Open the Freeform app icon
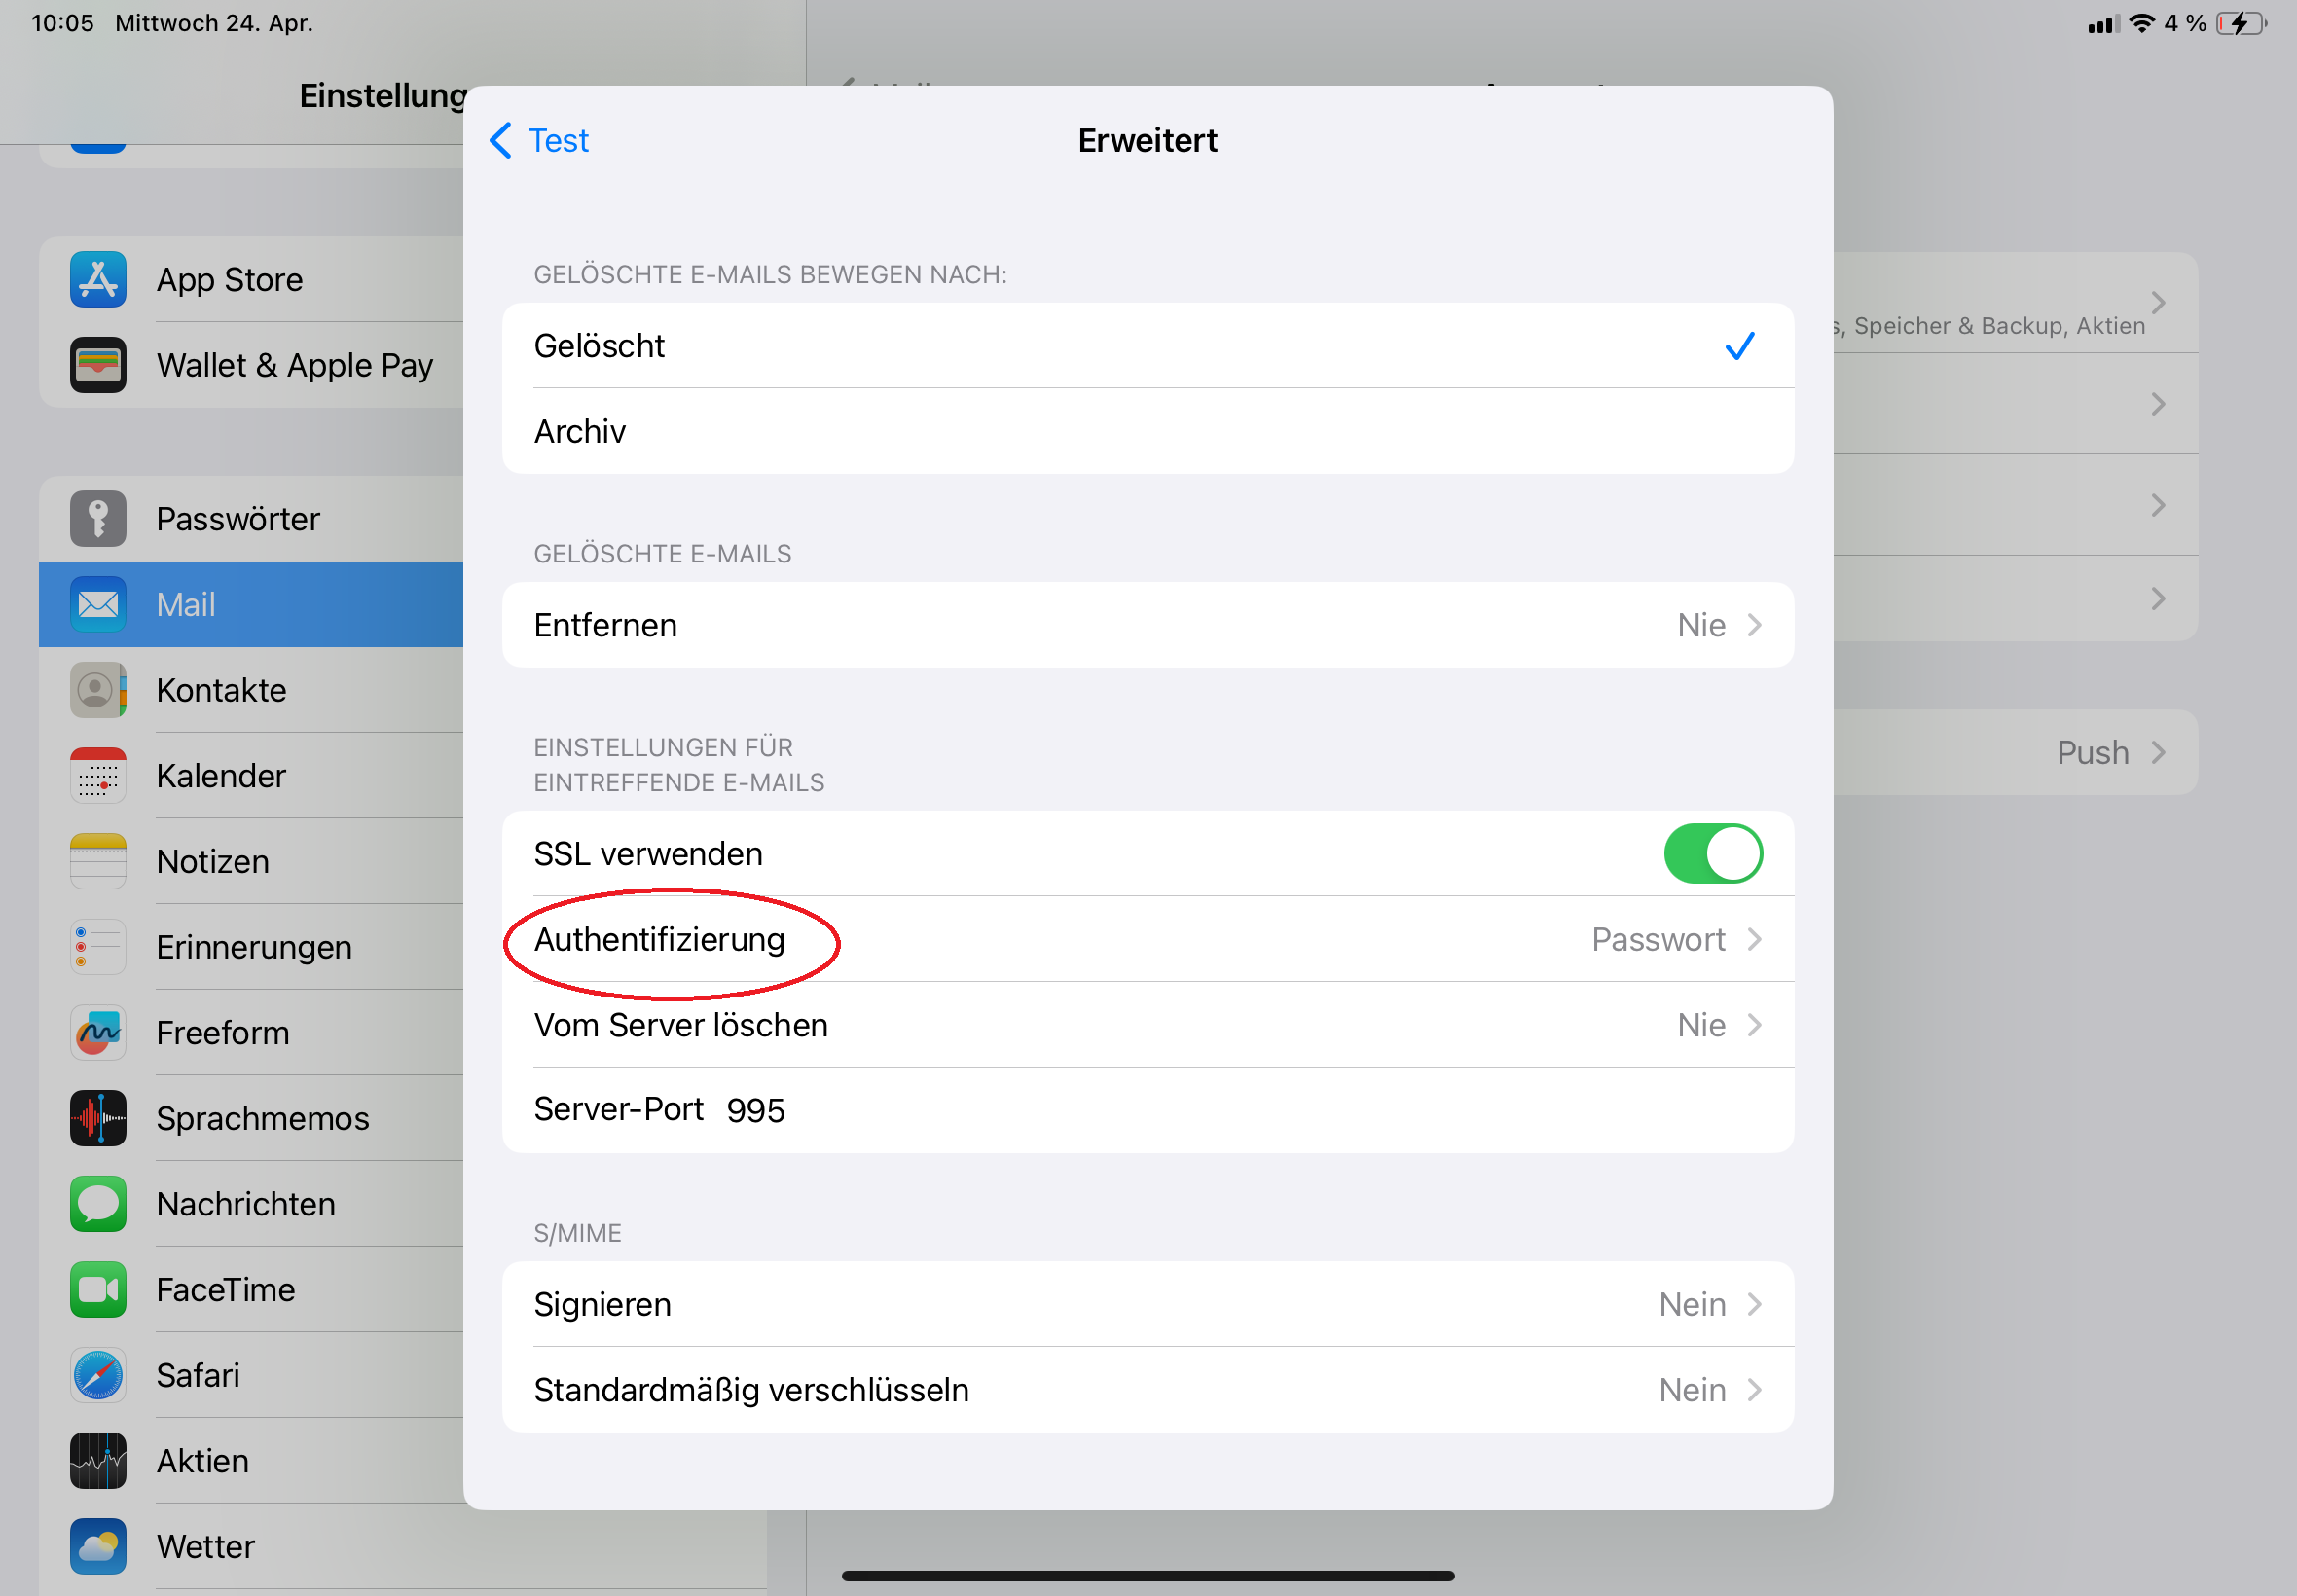 (98, 1032)
